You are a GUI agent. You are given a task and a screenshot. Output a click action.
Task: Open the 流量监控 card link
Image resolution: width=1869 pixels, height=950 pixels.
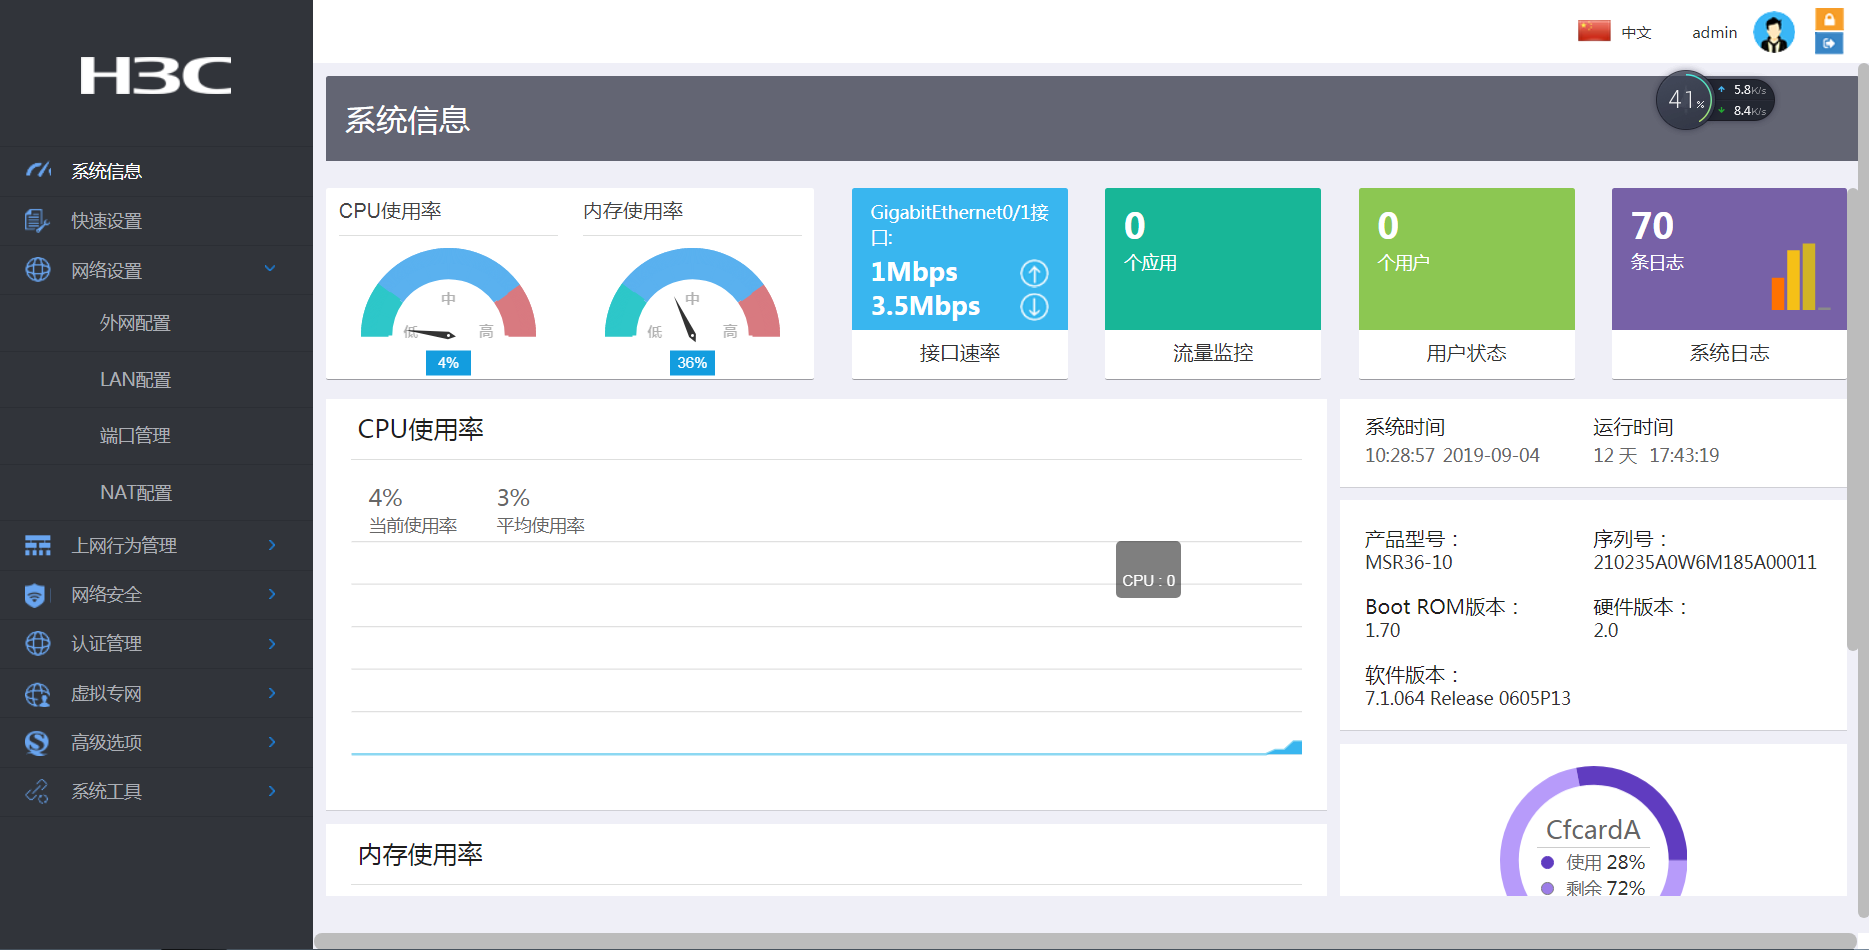click(x=1213, y=353)
